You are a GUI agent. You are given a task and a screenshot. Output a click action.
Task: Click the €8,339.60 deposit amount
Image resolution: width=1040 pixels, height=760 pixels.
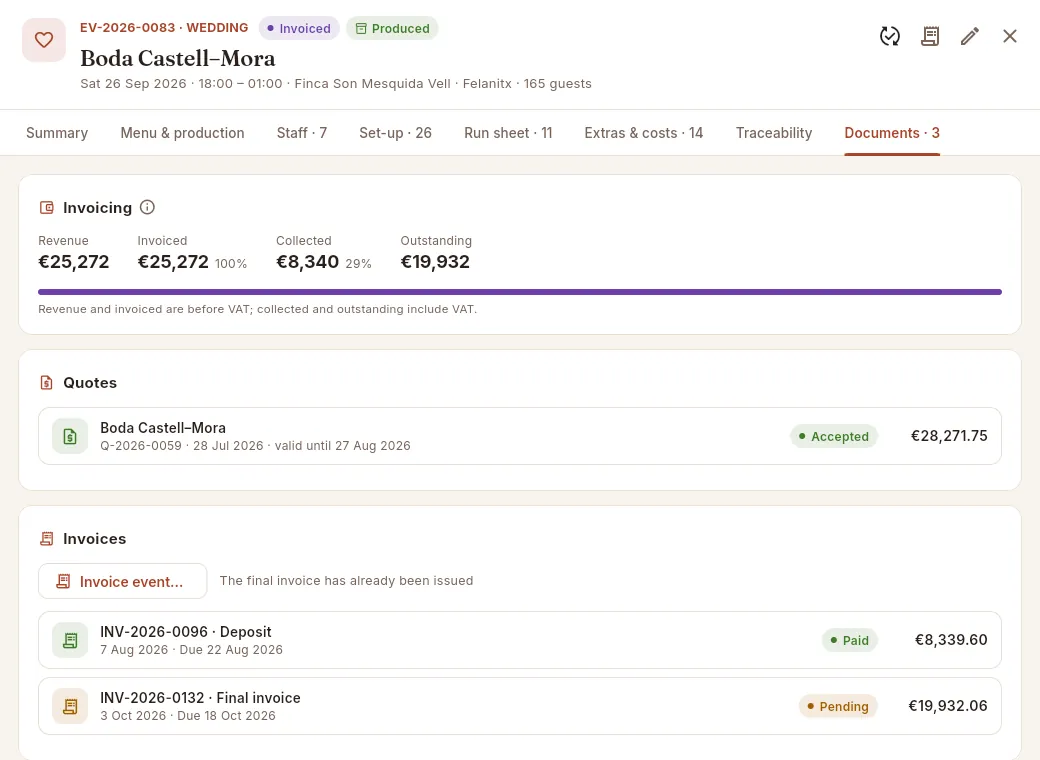coord(951,639)
